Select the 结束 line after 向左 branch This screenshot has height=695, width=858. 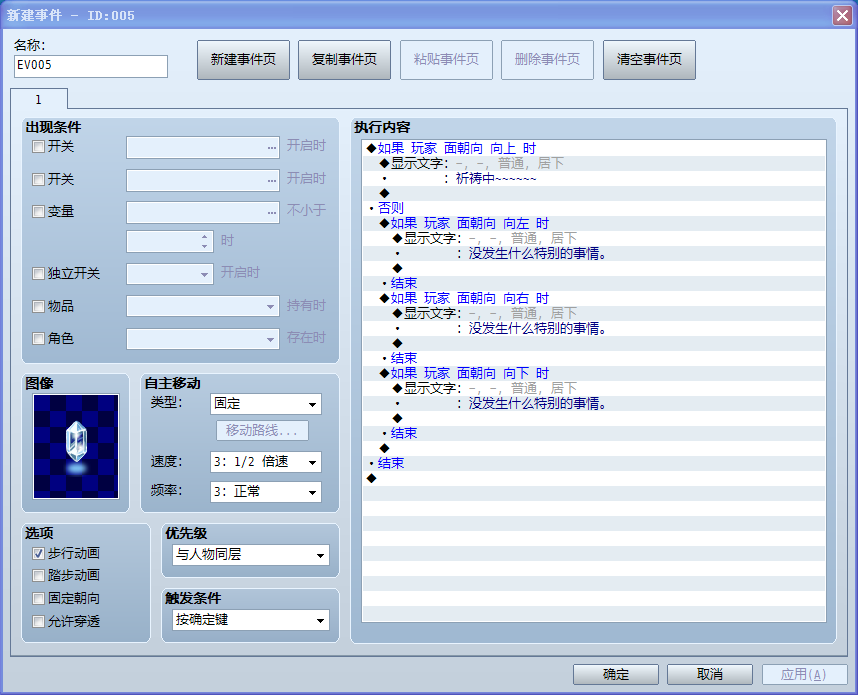click(x=594, y=283)
